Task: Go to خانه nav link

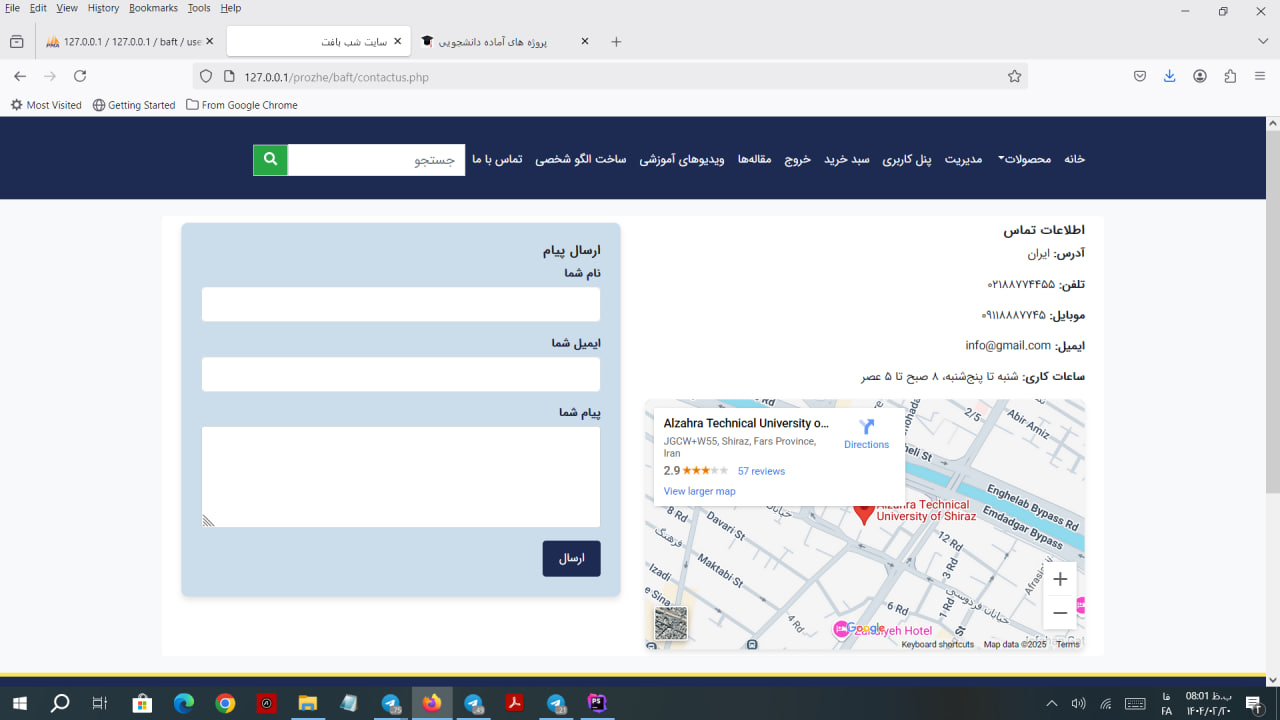Action: pyautogui.click(x=1074, y=159)
